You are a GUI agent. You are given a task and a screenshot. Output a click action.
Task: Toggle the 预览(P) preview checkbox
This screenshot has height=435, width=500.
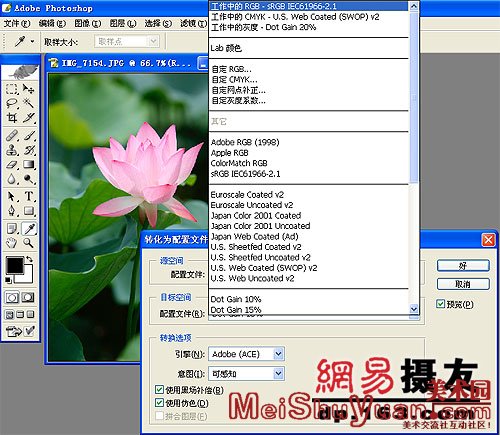[x=440, y=304]
